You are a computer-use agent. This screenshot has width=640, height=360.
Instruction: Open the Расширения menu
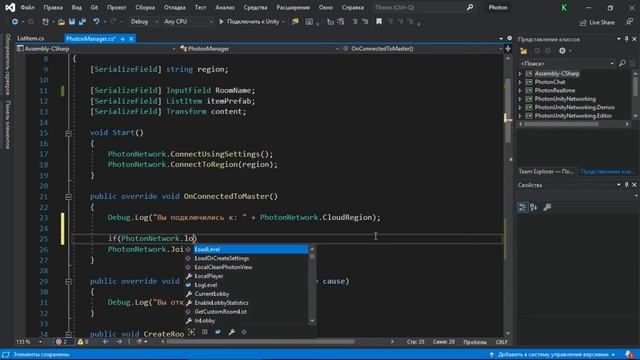pos(293,7)
